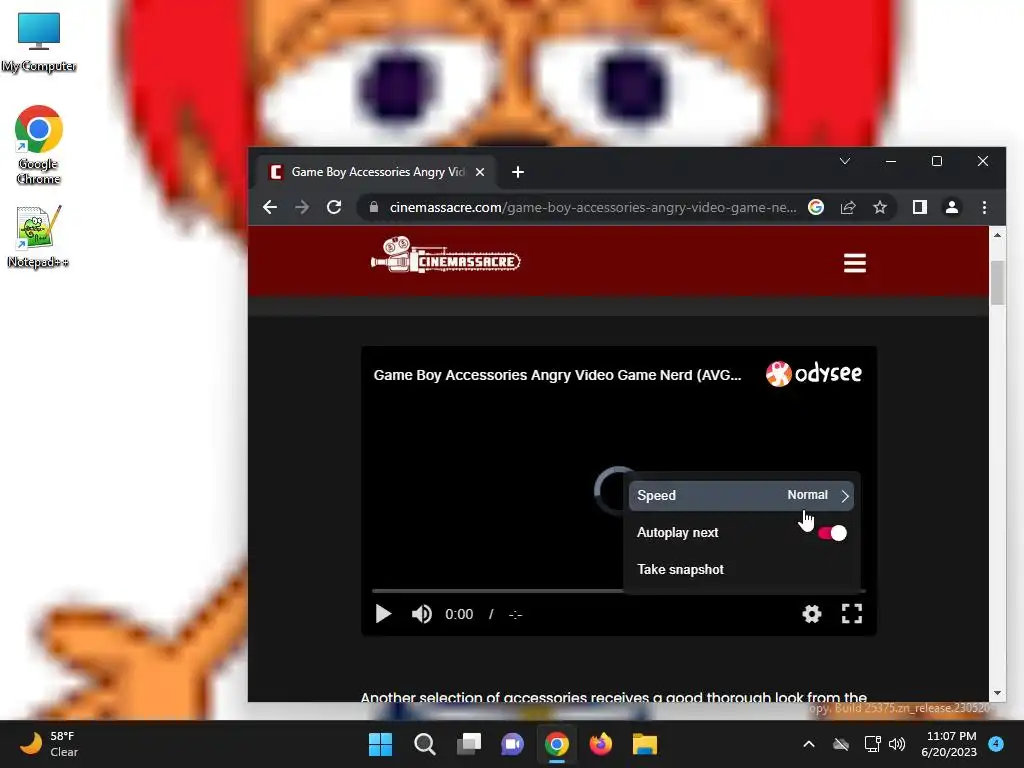Viewport: 1024px width, 768px height.
Task: Go to Cinemassacre home logo
Action: (x=445, y=256)
